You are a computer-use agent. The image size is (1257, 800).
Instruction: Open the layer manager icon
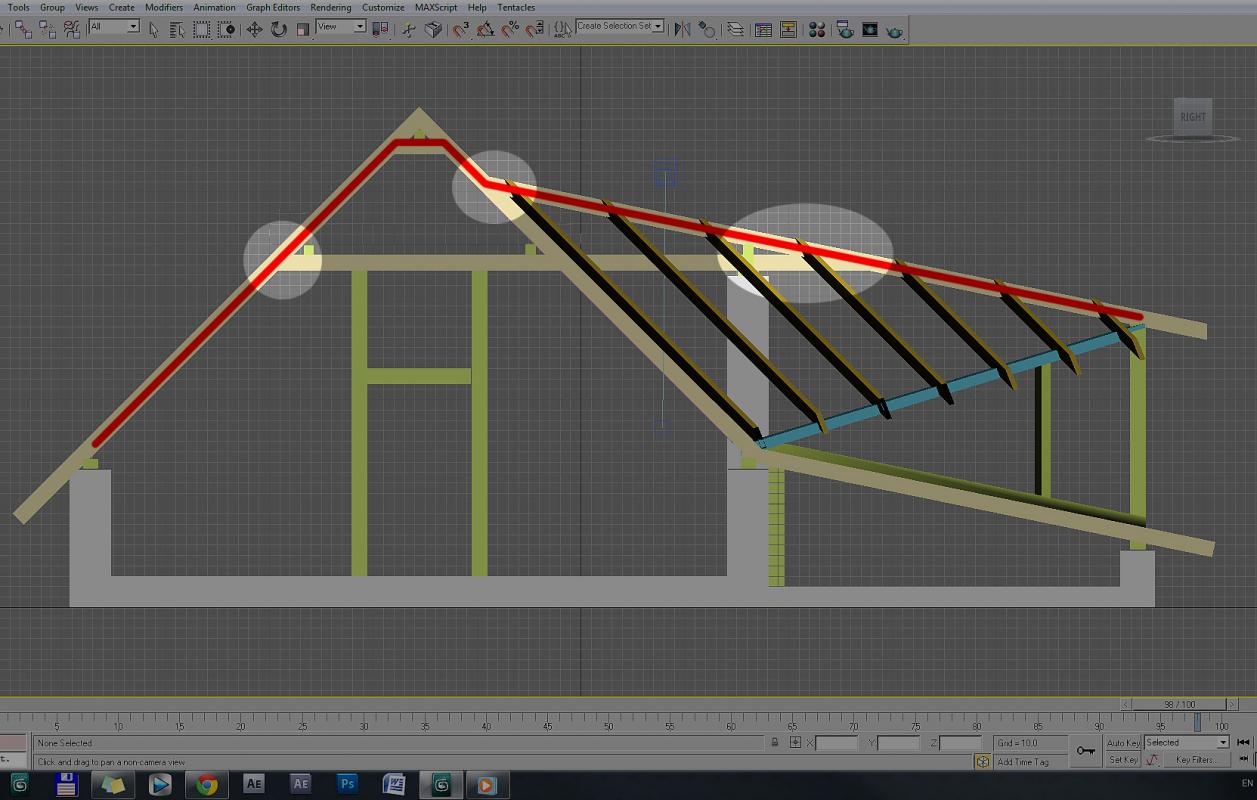(735, 30)
